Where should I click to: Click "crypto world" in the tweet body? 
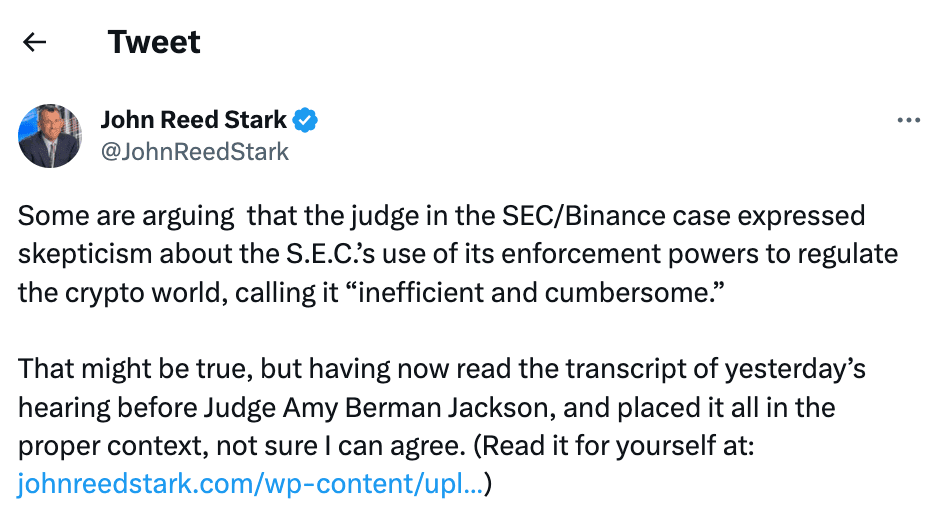146,294
